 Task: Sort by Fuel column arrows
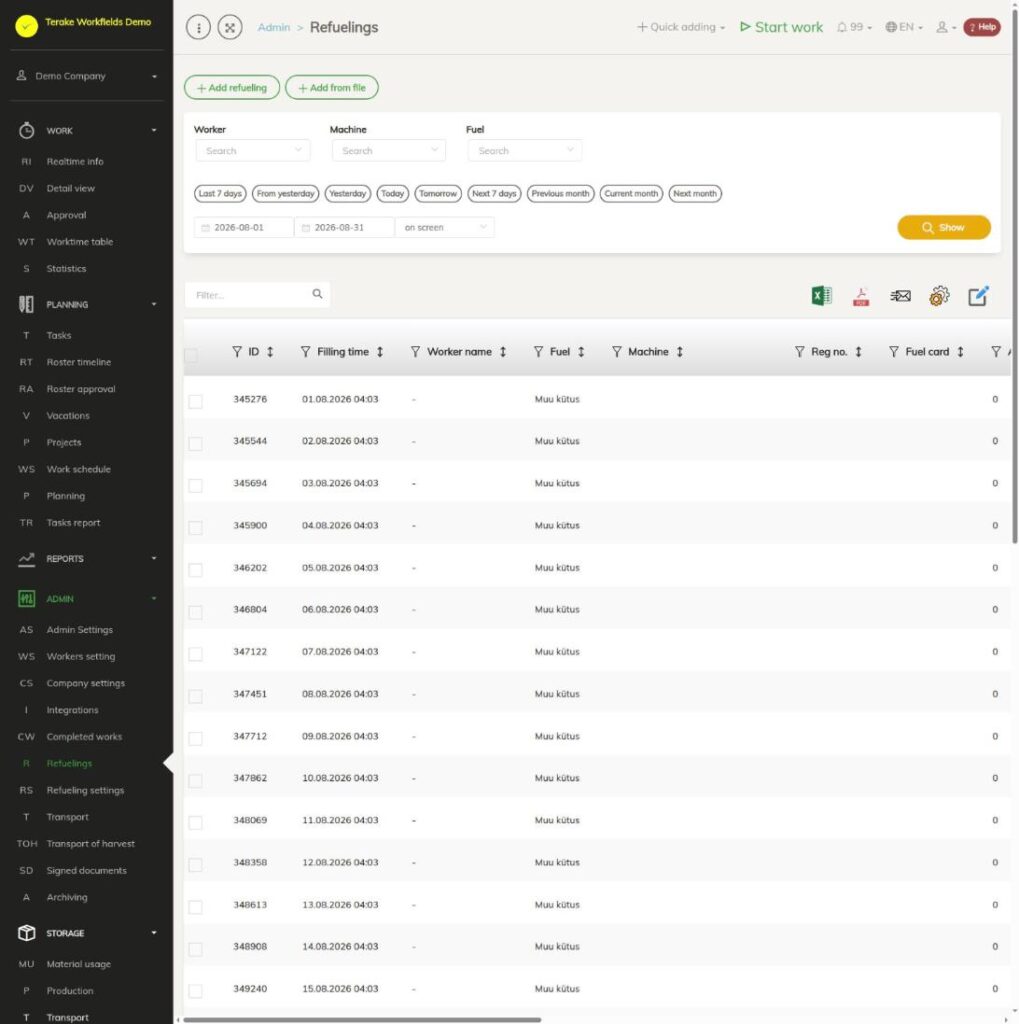tap(581, 352)
